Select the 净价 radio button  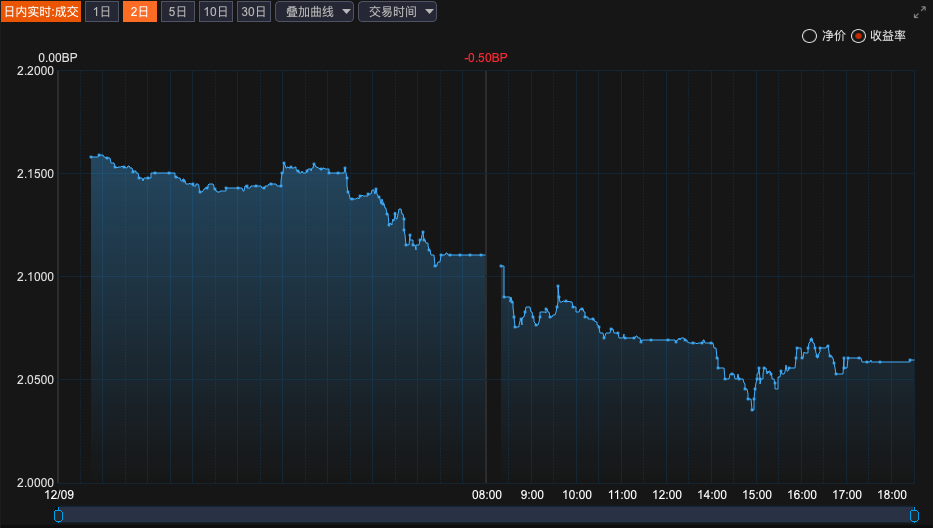[x=809, y=36]
